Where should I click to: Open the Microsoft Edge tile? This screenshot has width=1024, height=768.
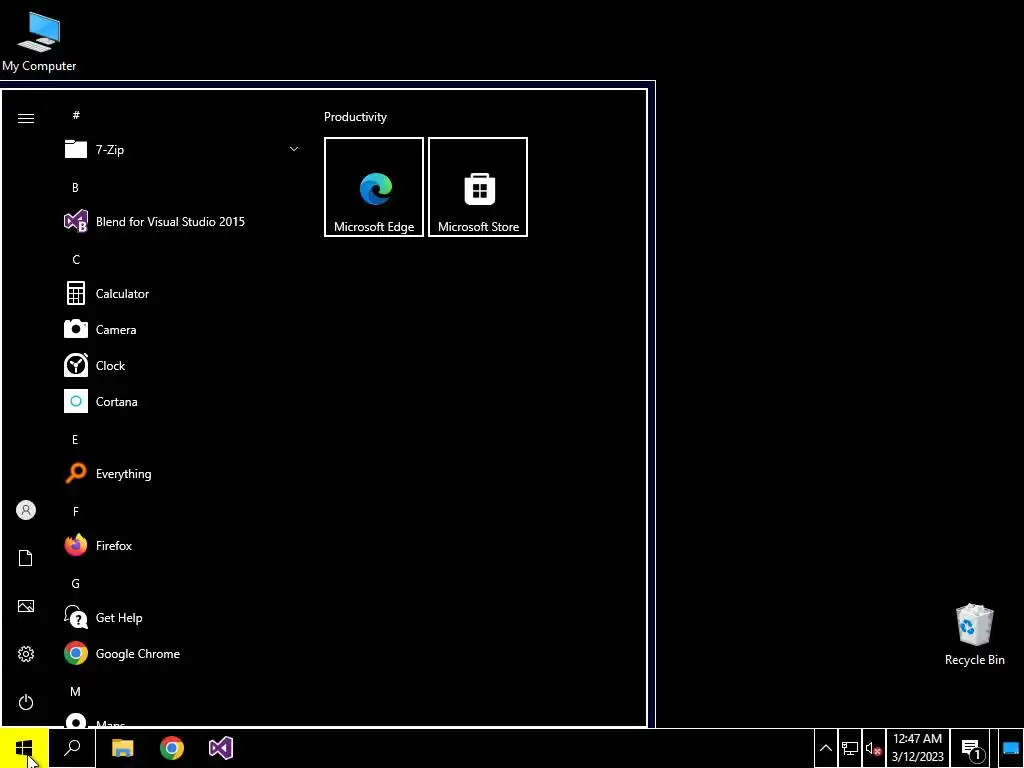(374, 187)
